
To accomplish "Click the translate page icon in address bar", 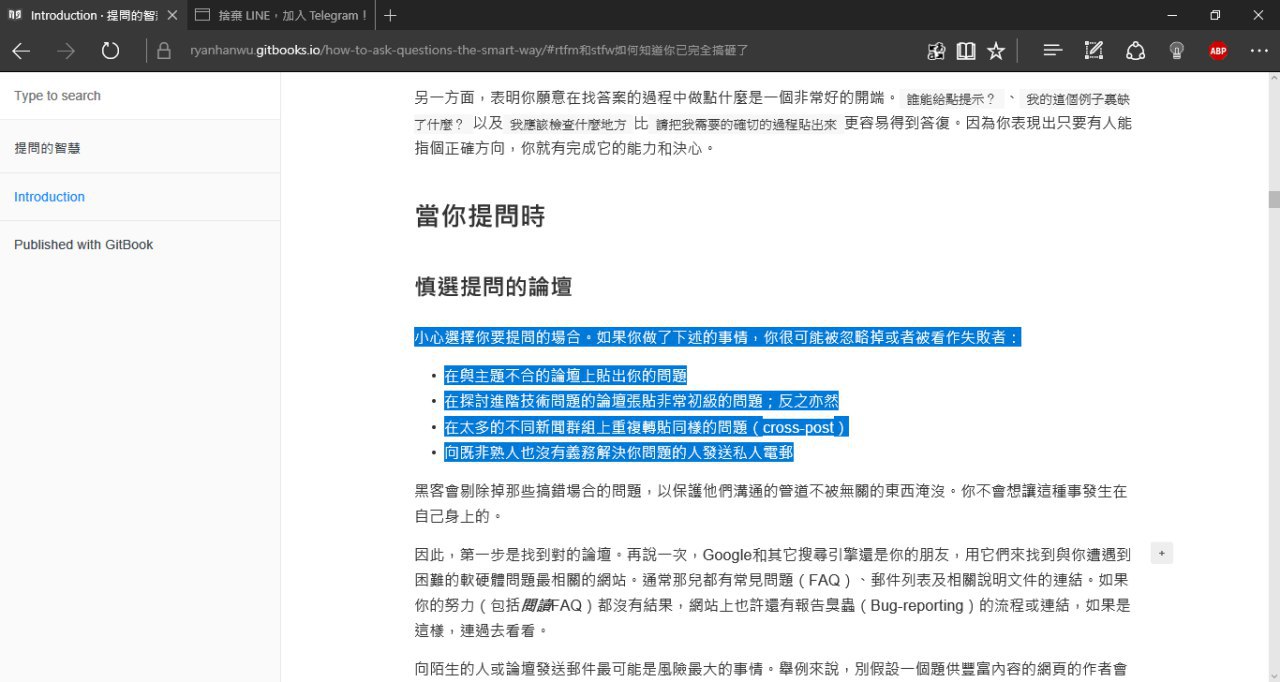I will 936,51.
